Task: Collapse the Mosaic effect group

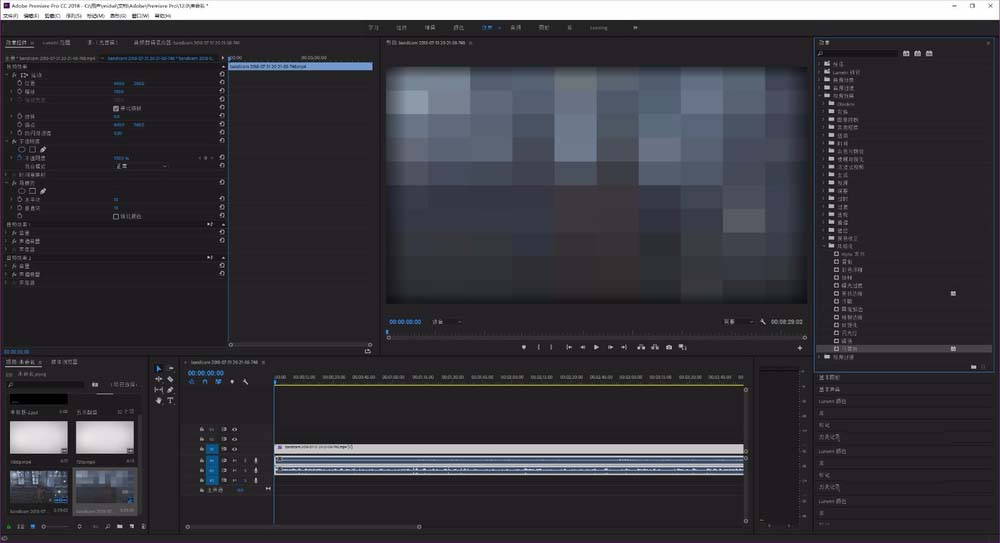Action: point(7,182)
